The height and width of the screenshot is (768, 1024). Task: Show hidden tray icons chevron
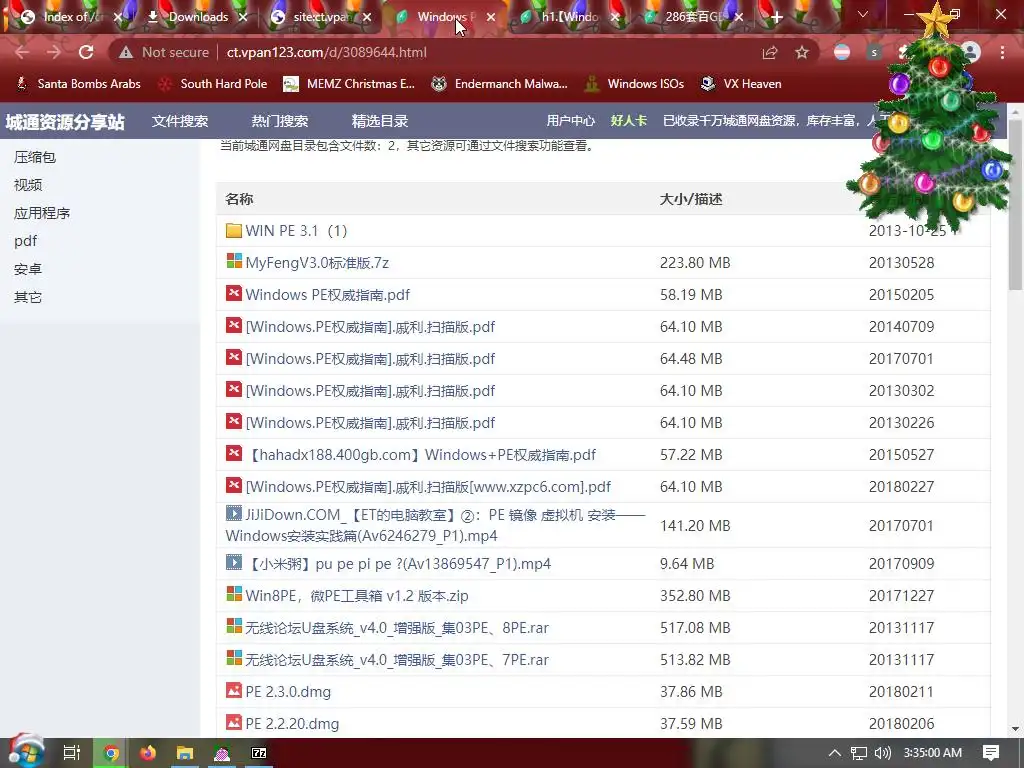(835, 753)
